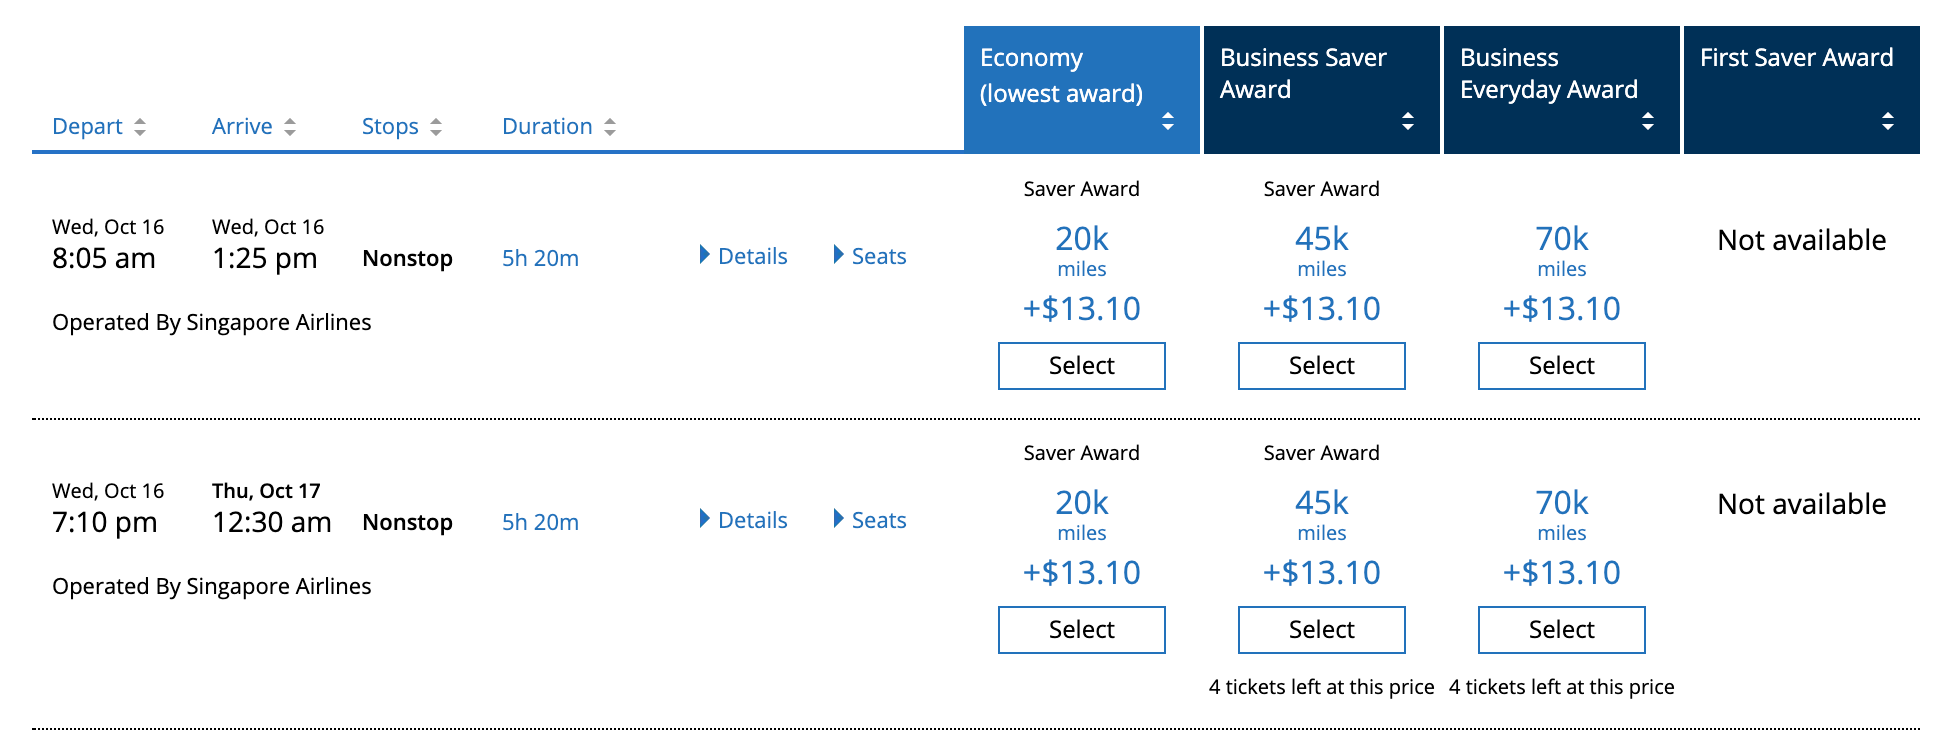1944x750 pixels.
Task: Sort by Stops using arrow icon
Action: 436,127
